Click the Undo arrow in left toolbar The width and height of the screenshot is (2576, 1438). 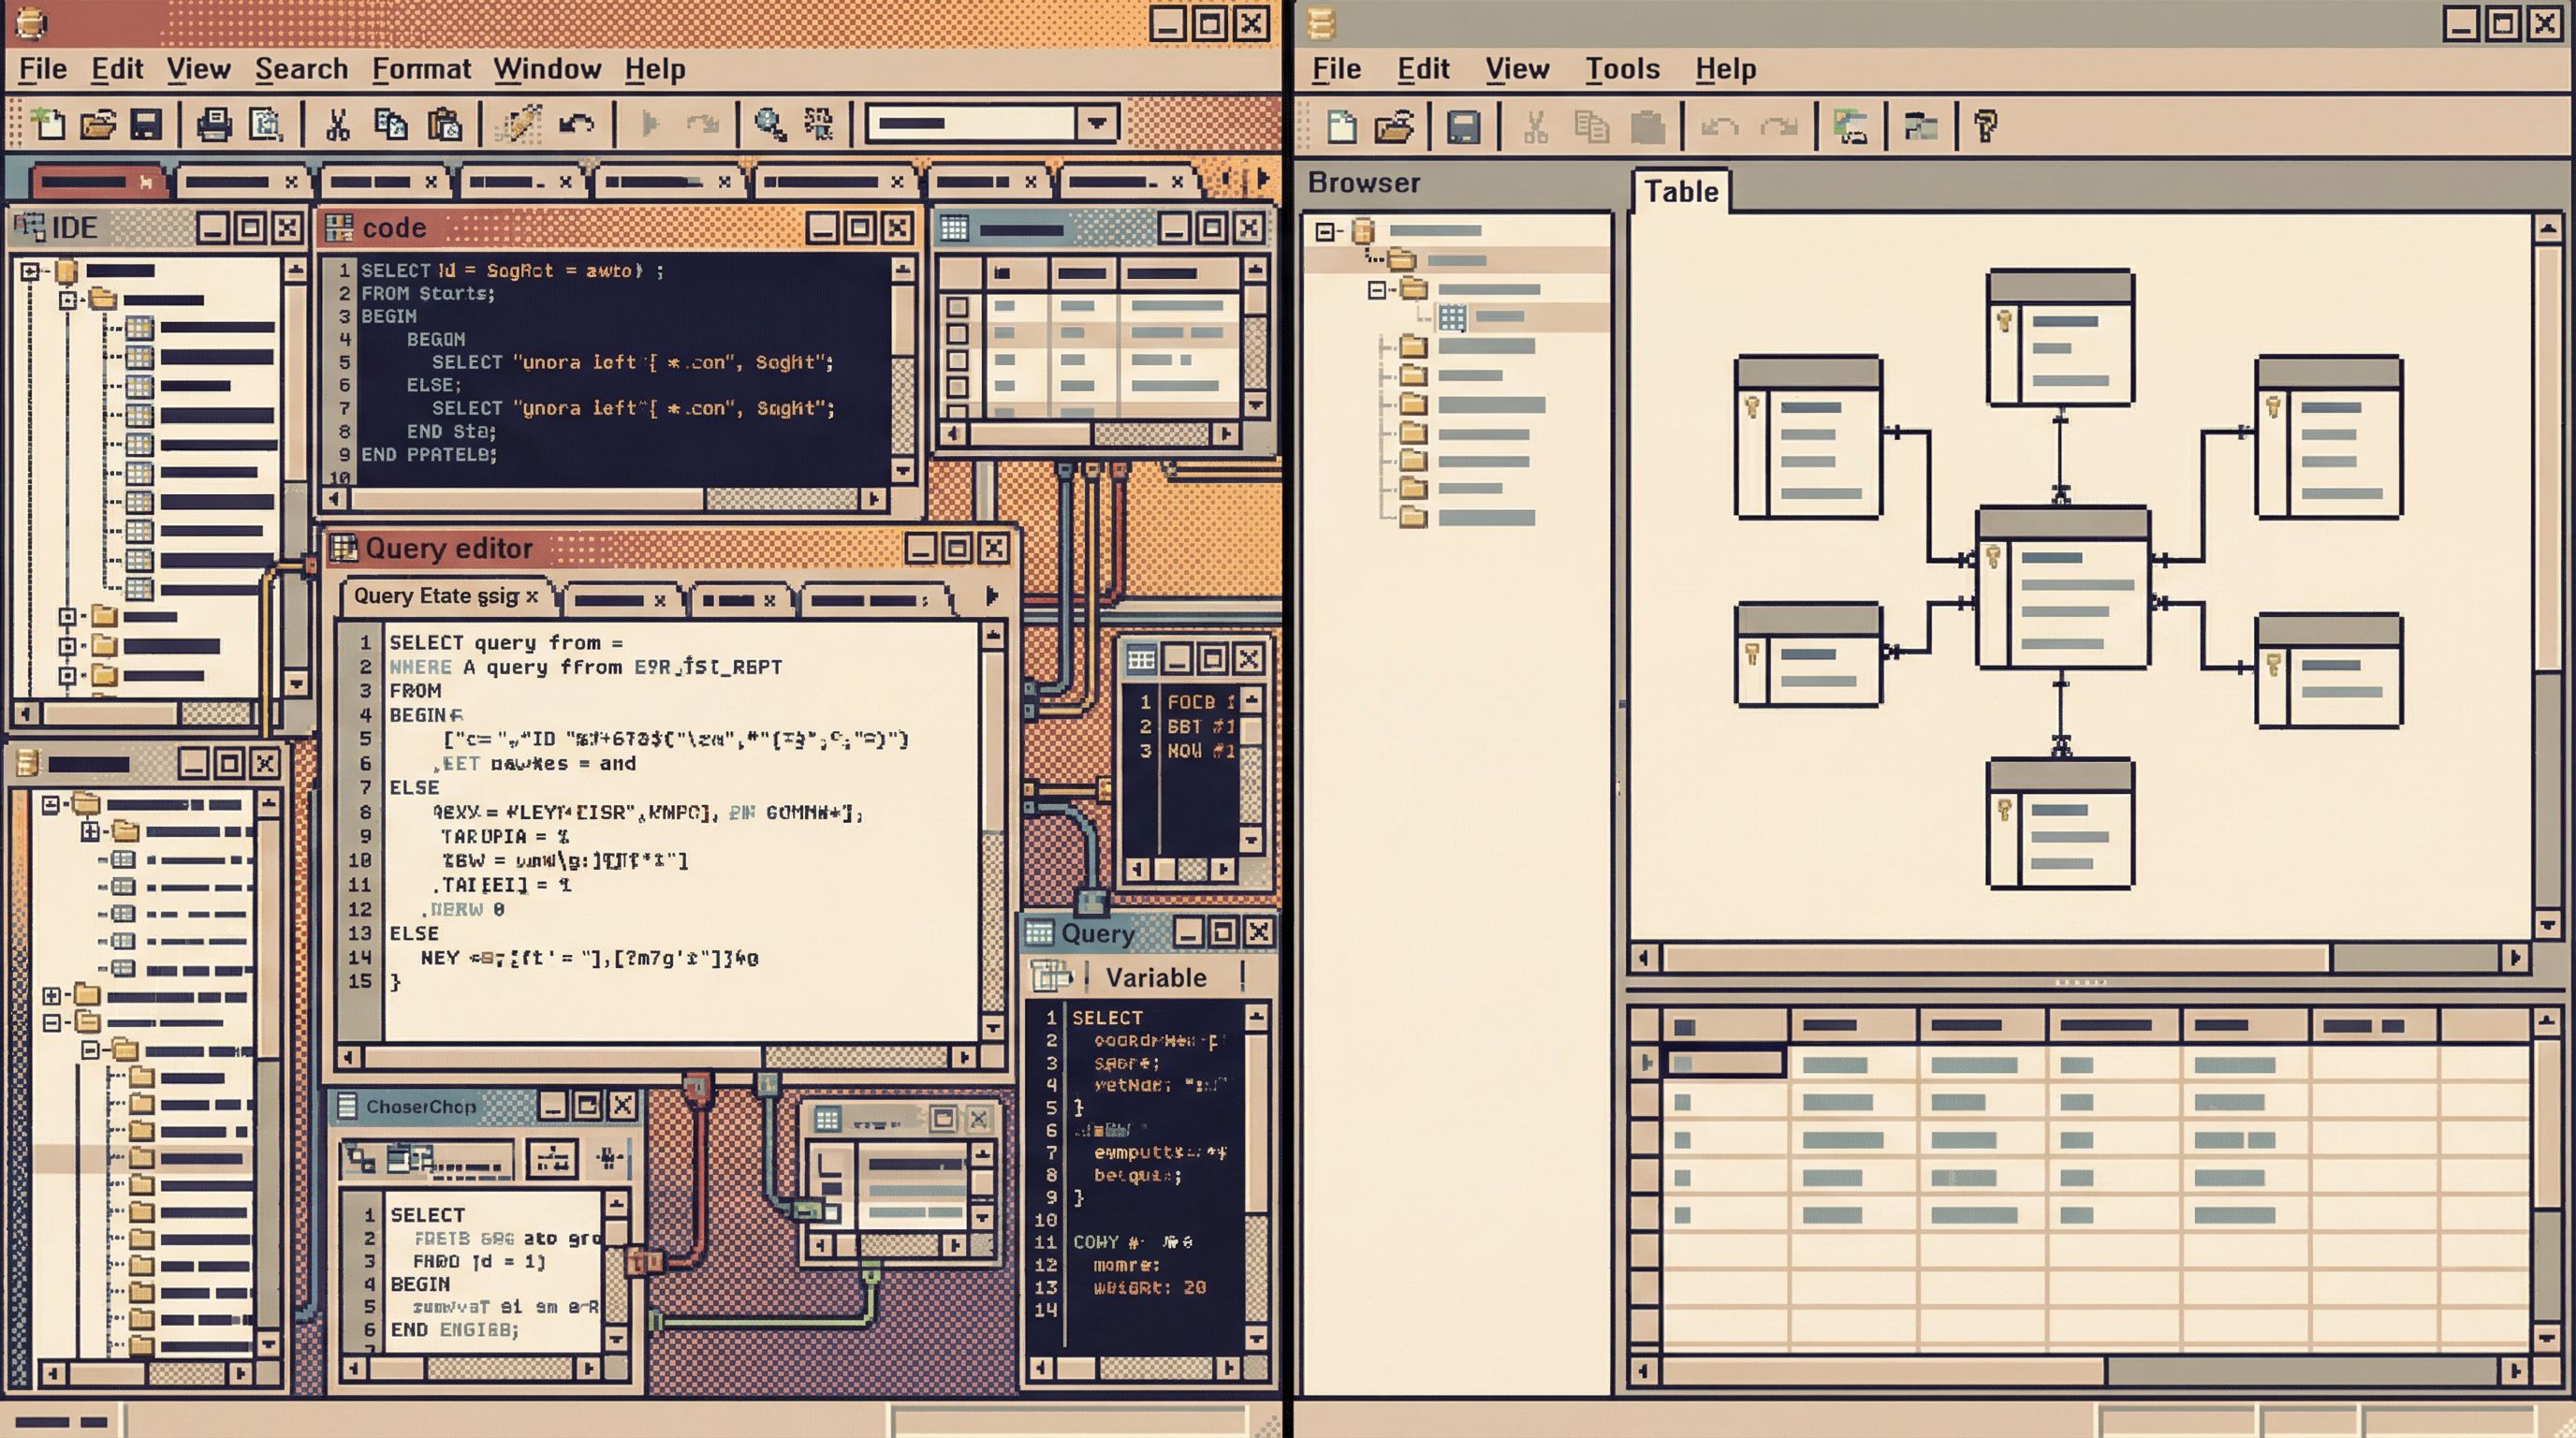576,124
